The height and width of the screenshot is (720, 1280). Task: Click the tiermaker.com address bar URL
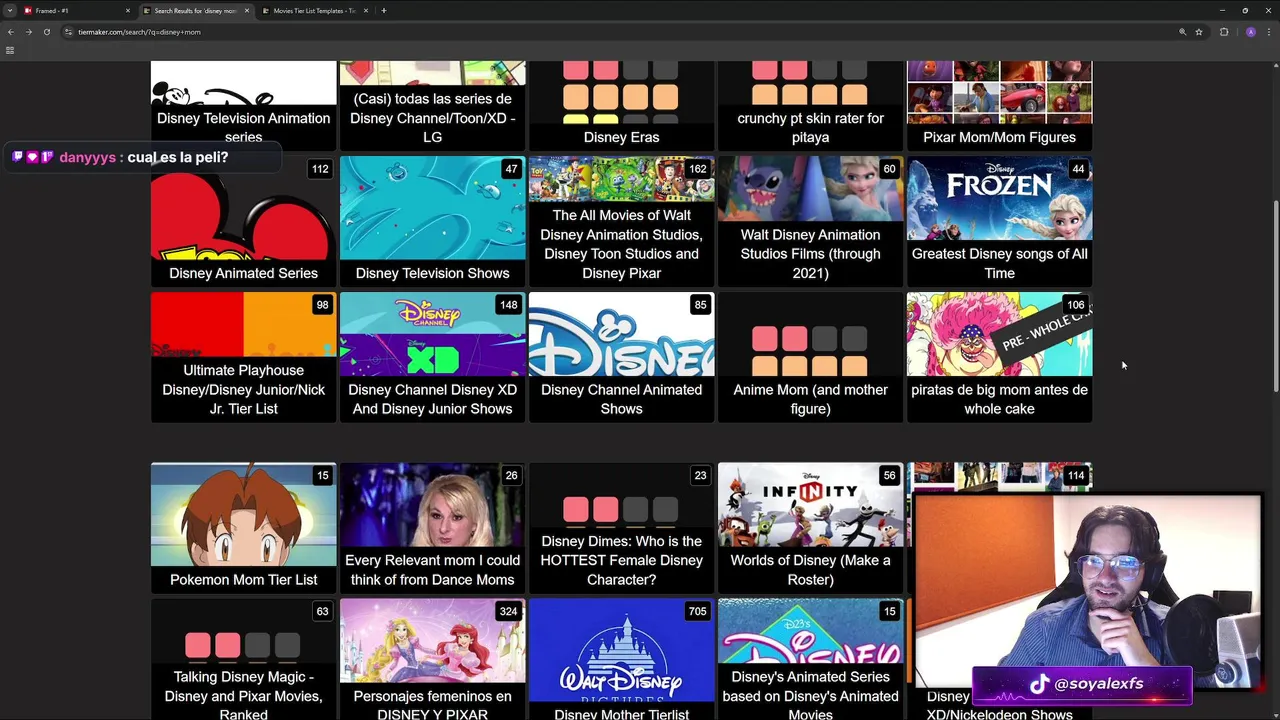139,32
